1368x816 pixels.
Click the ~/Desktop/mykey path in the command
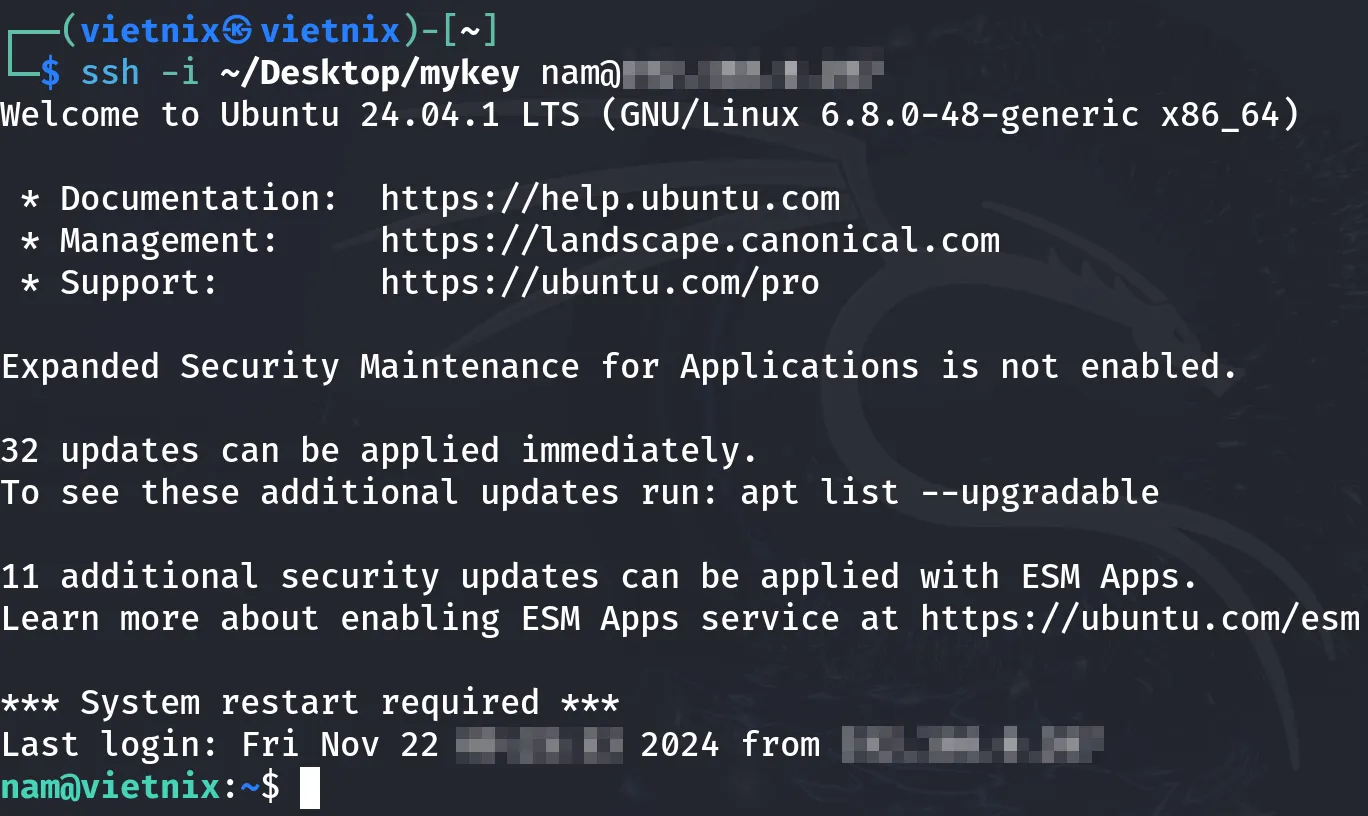pyautogui.click(x=370, y=73)
